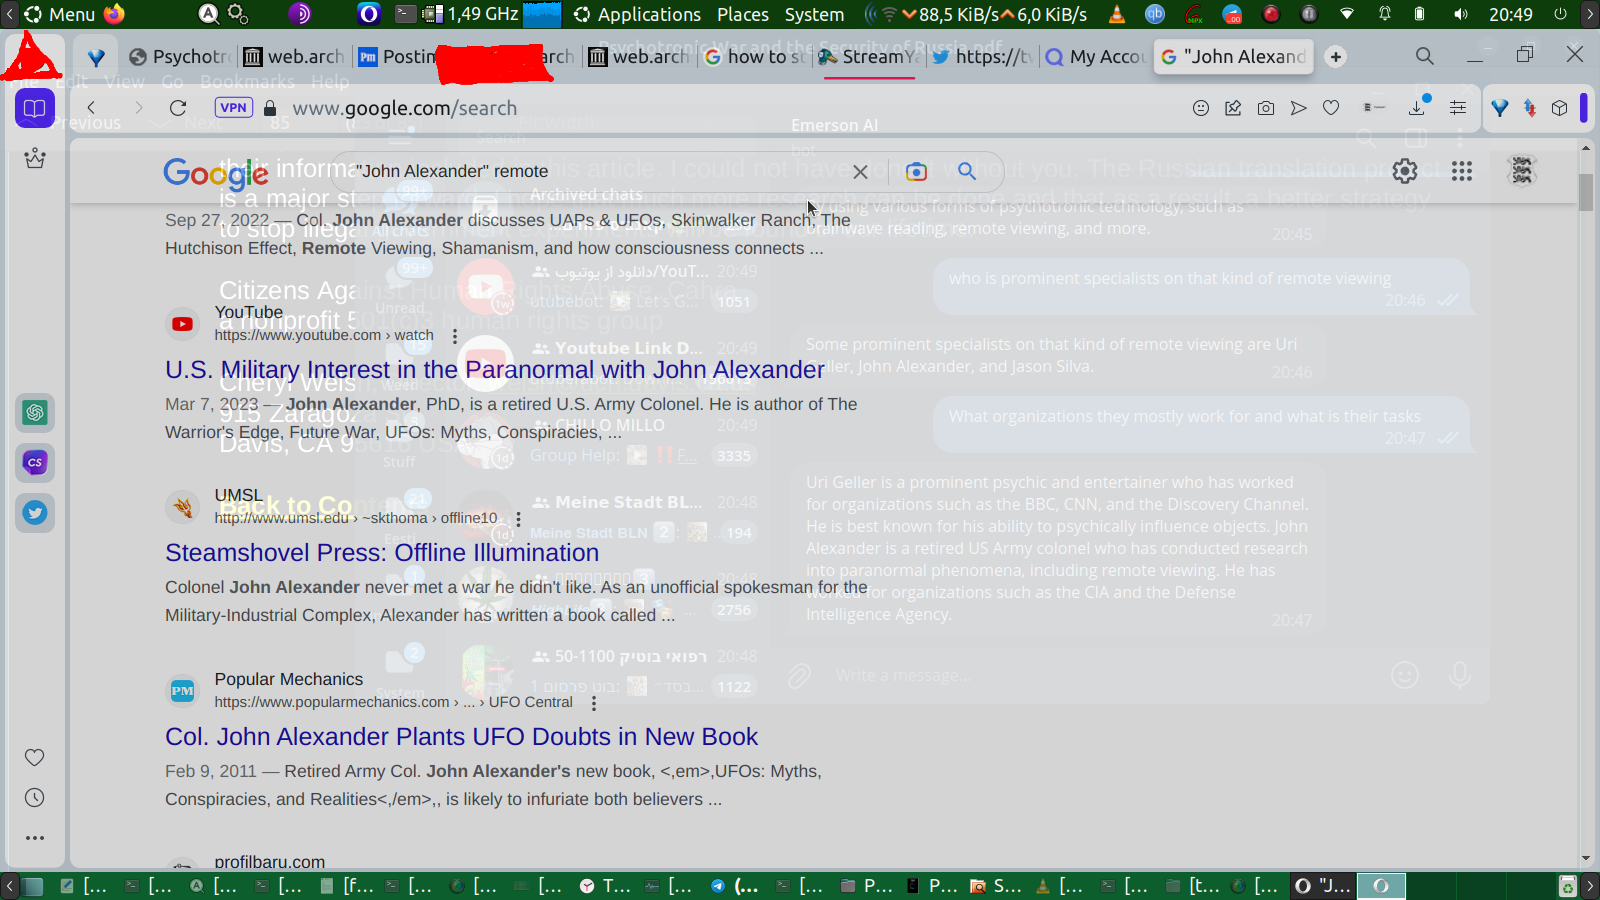Add a new tab with the plus button

[1336, 57]
